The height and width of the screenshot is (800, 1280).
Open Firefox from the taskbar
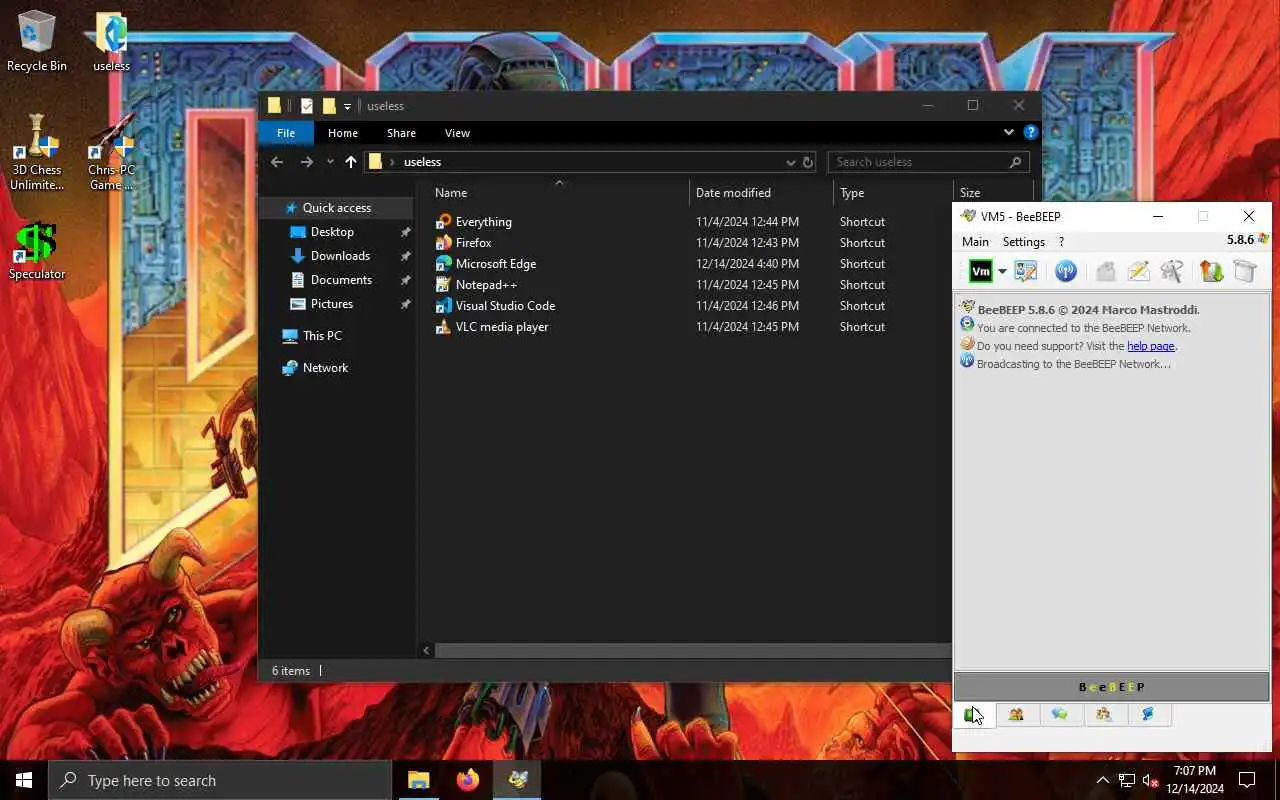pyautogui.click(x=467, y=780)
